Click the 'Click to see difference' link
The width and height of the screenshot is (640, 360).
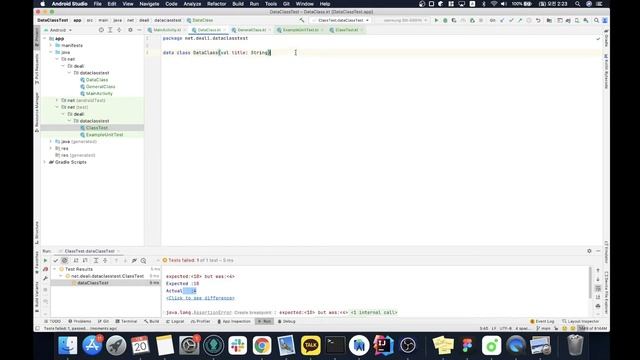click(x=200, y=298)
